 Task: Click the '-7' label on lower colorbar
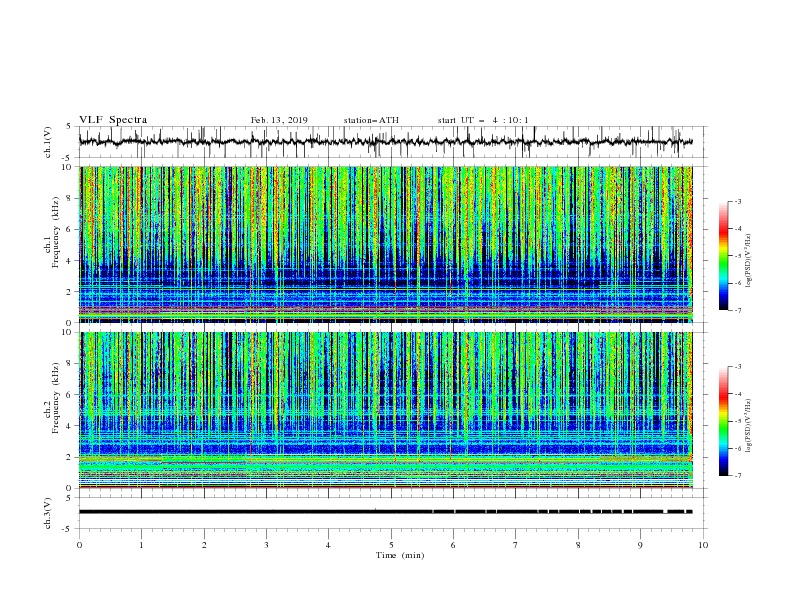(x=738, y=475)
